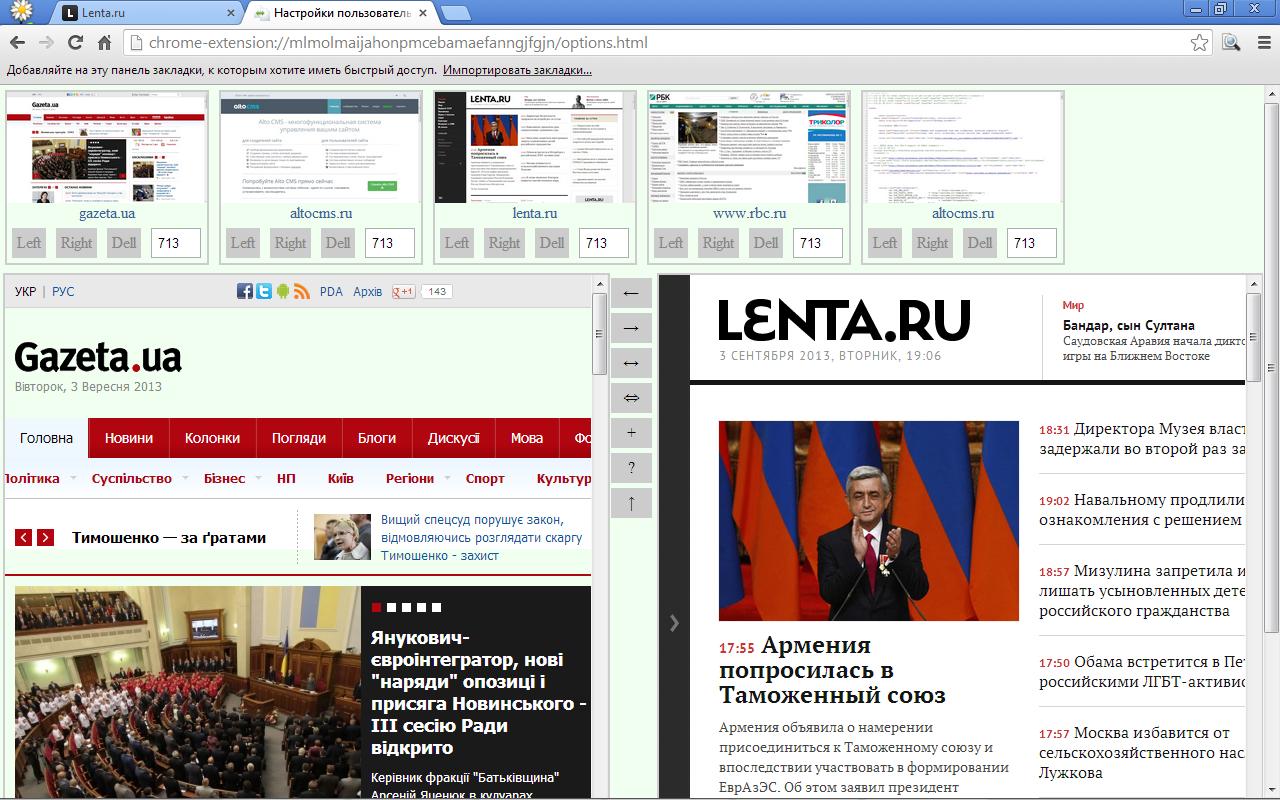Click the page search icon beside the star

click(1231, 43)
